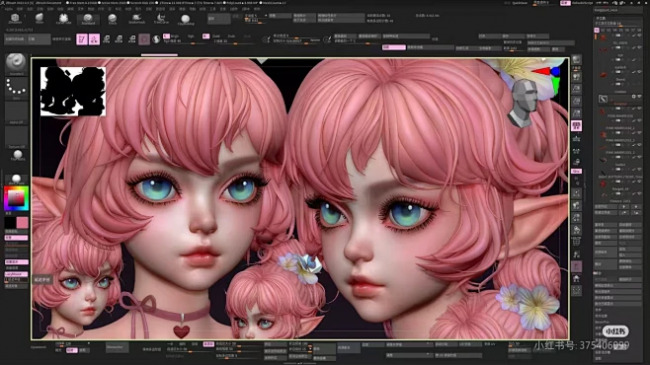Open the gear settings of the subtool folder
Screen dimensions: 650x365
tap(633, 96)
